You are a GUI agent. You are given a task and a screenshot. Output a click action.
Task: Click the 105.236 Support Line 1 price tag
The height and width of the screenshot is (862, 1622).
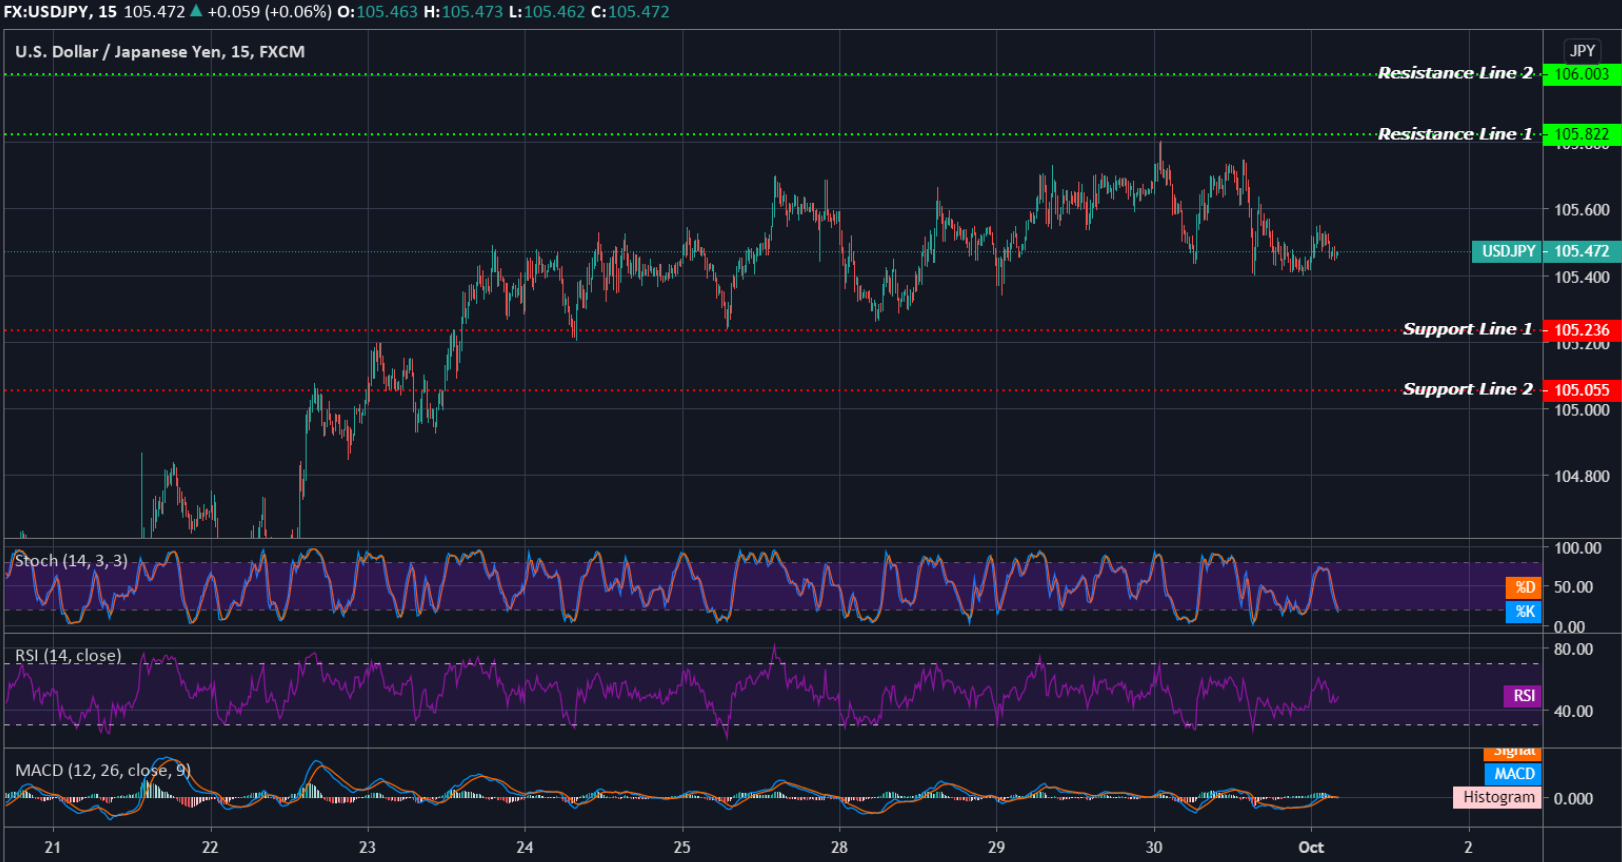pyautogui.click(x=1582, y=330)
